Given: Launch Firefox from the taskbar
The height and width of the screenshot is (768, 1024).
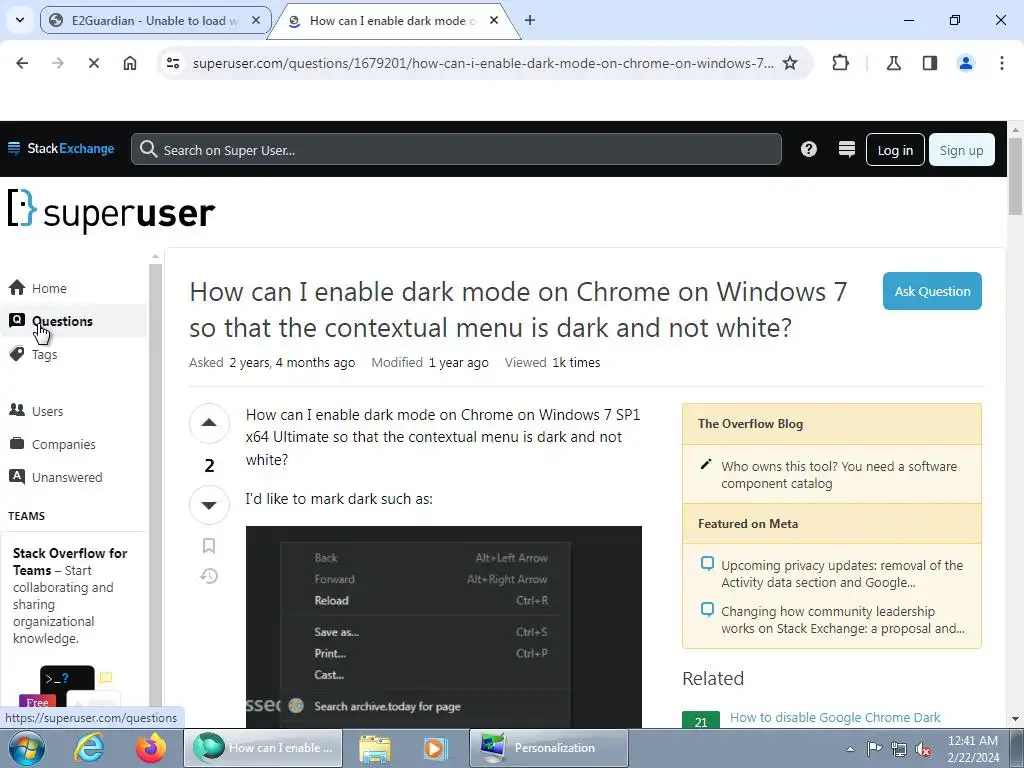Looking at the screenshot, I should 151,748.
